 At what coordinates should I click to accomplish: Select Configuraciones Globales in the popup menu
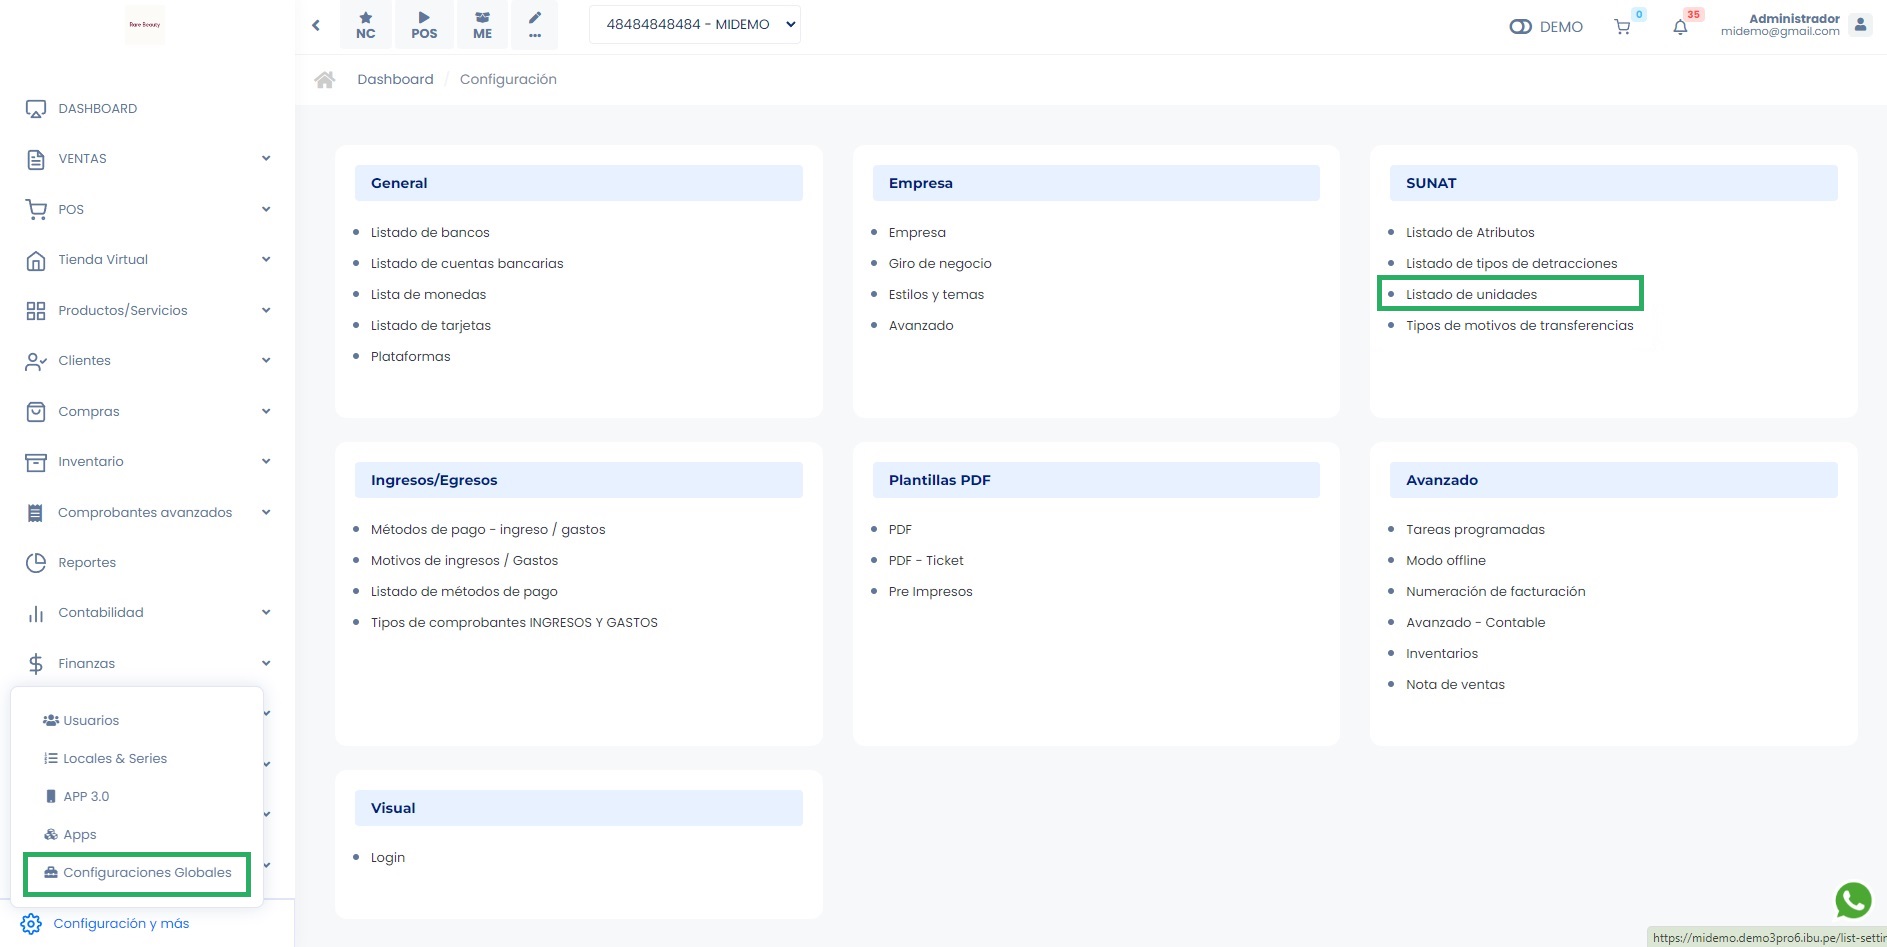(x=147, y=873)
